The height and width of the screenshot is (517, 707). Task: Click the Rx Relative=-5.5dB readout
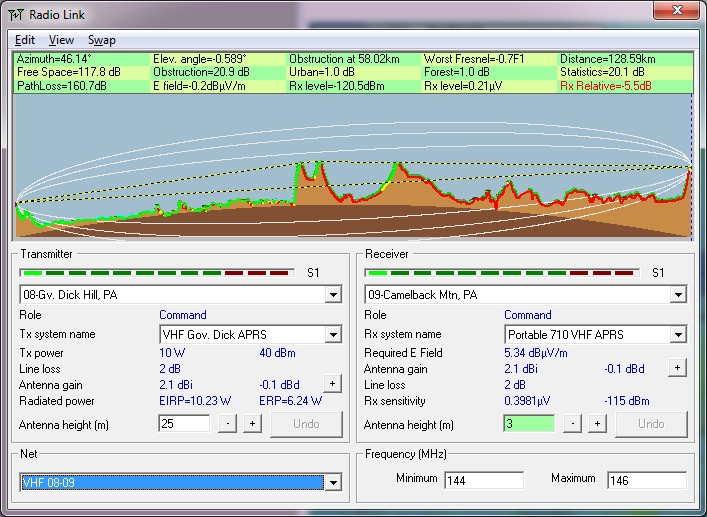tap(606, 86)
